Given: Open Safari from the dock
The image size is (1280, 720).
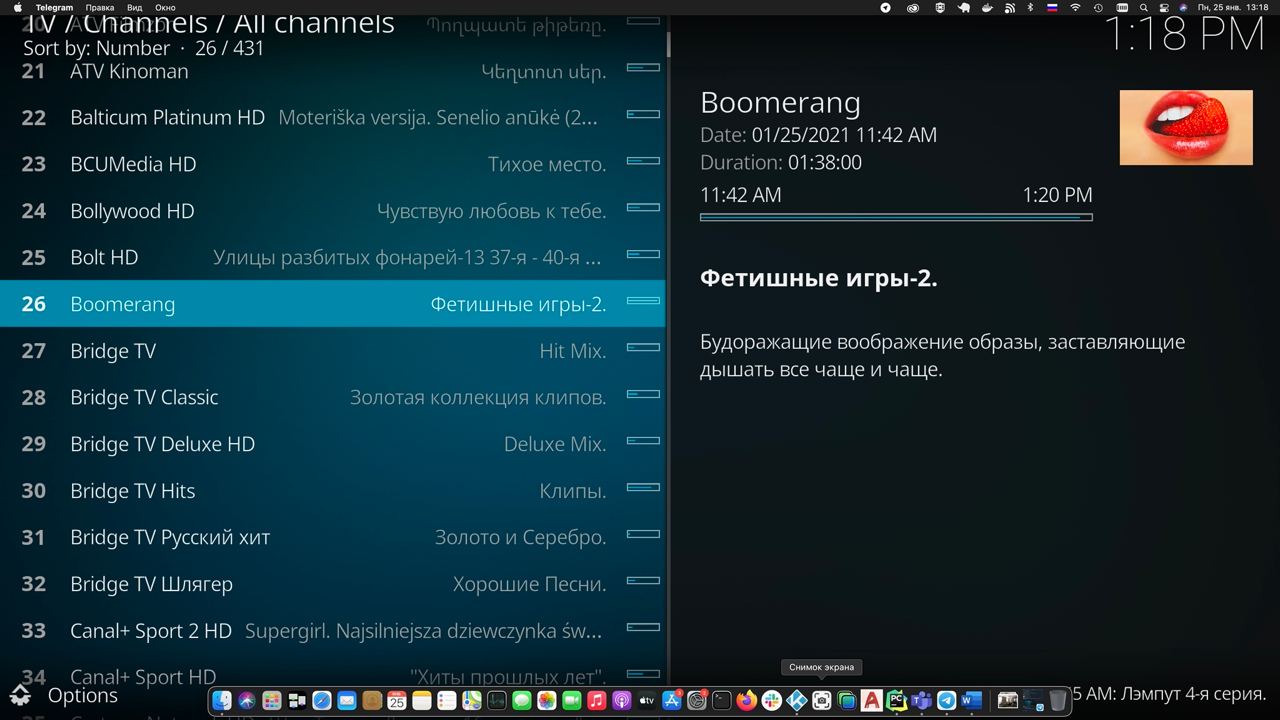Looking at the screenshot, I should [x=322, y=701].
